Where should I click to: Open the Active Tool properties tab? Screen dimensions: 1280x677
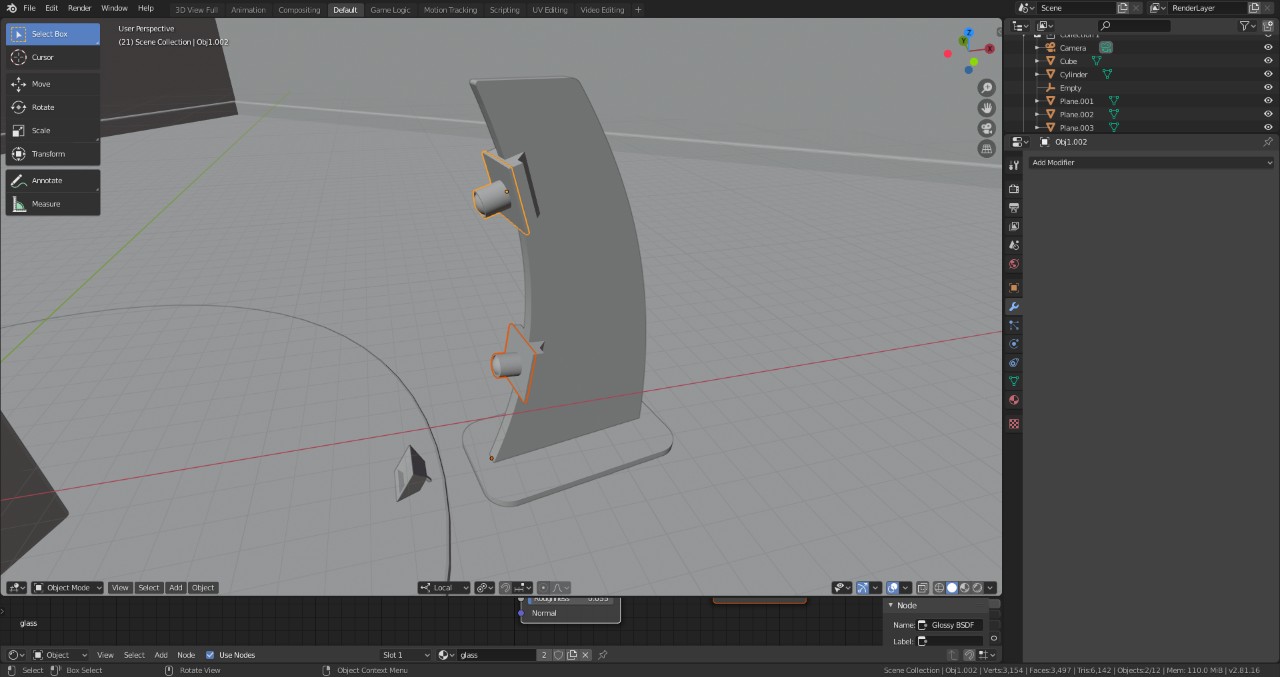coord(1014,165)
